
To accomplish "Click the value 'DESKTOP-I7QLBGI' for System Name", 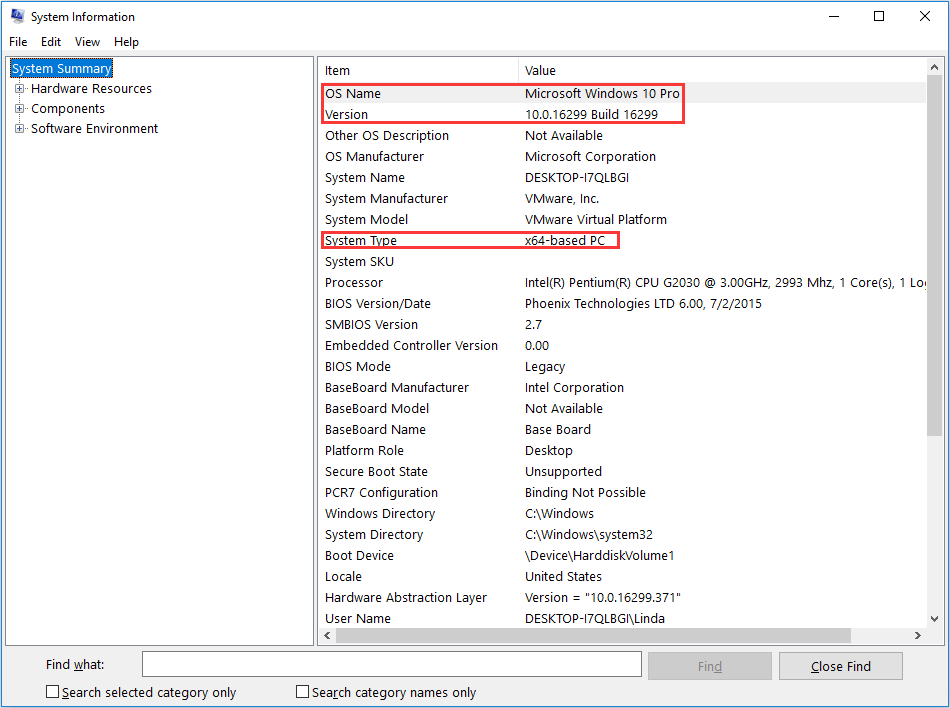I will [577, 177].
